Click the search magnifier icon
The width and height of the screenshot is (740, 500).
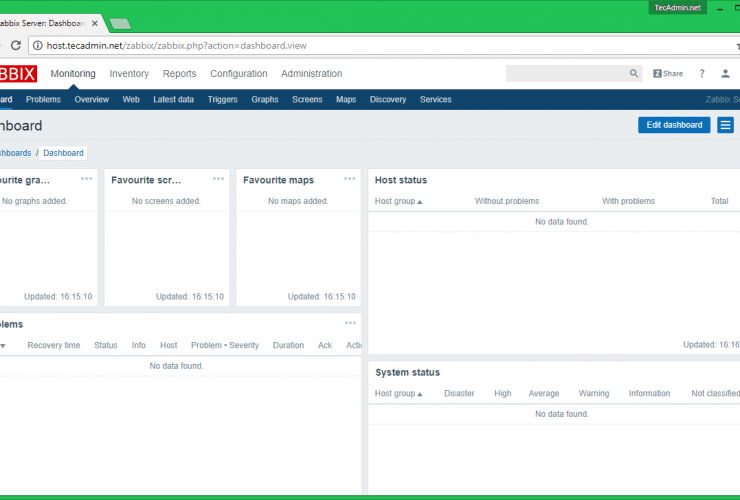coord(634,74)
